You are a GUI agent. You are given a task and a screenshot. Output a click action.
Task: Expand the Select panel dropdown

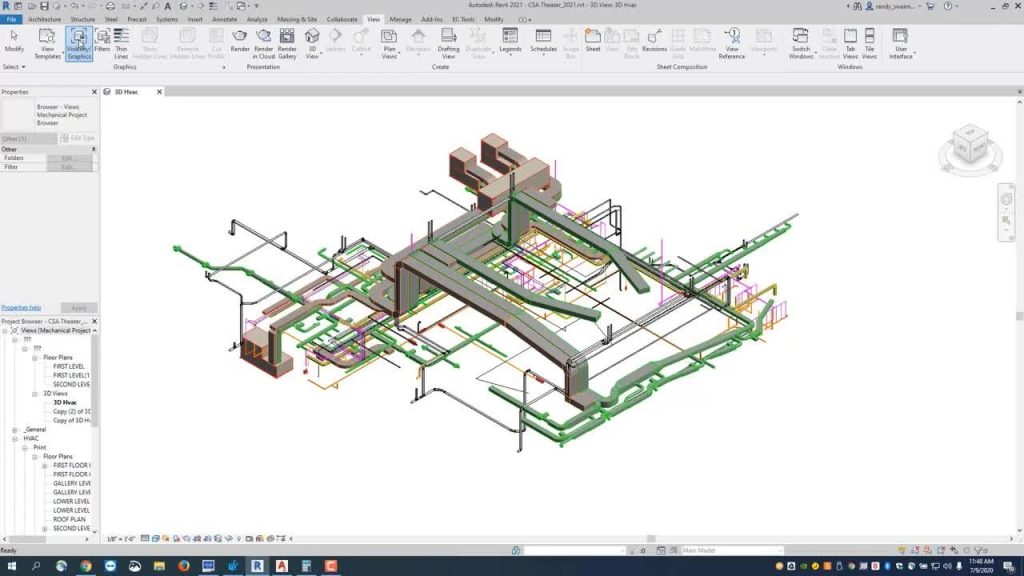[14, 67]
